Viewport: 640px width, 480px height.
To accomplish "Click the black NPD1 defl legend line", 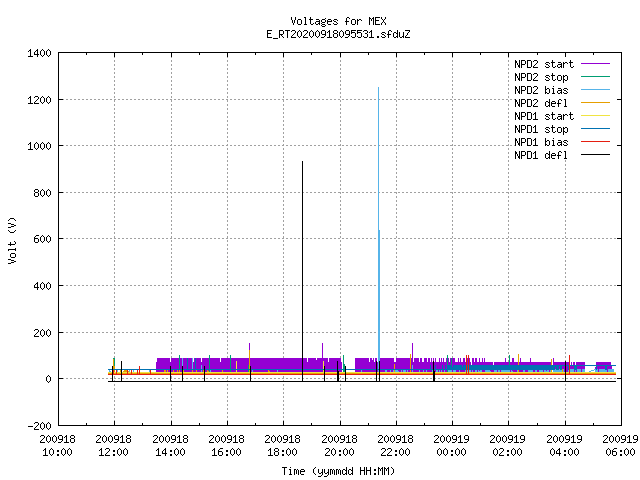I will tap(595, 155).
